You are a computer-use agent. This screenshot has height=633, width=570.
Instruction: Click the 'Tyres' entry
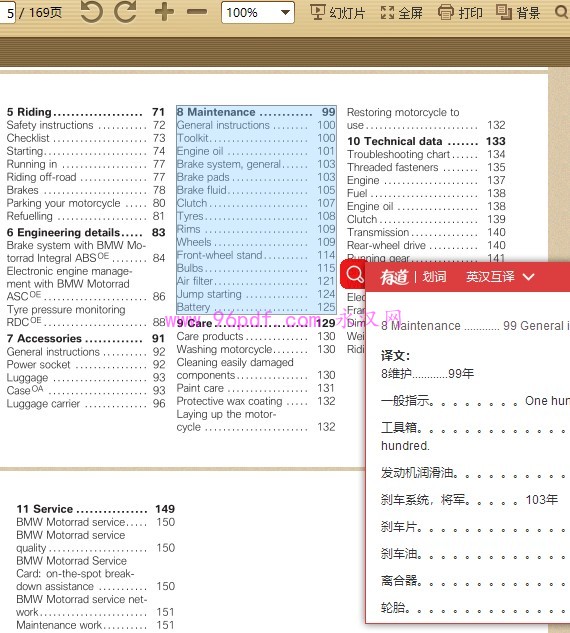[x=256, y=216]
